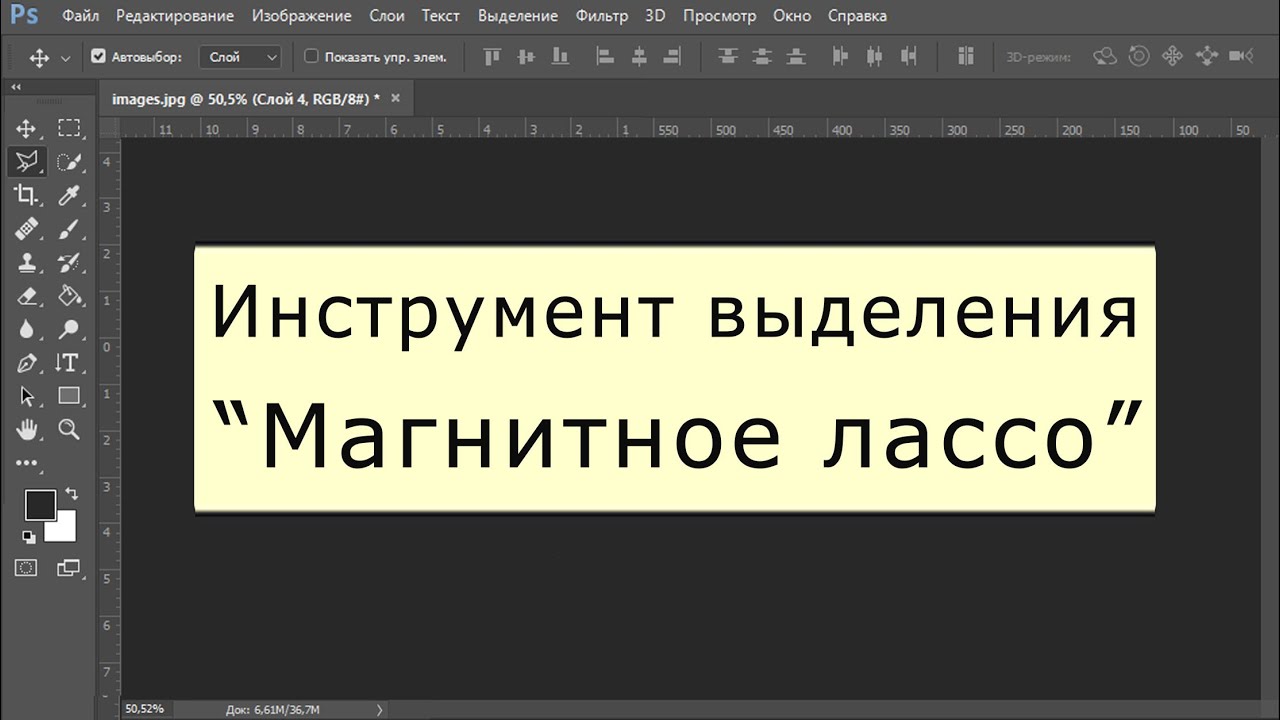The width and height of the screenshot is (1280, 720).
Task: Select the Hand tool
Action: [x=26, y=430]
